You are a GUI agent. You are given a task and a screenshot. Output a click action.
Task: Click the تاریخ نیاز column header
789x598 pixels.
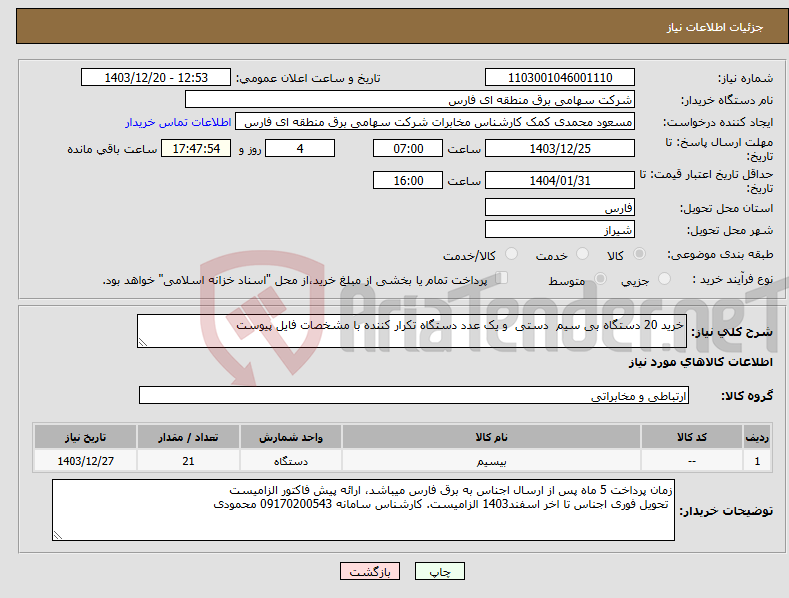pyautogui.click(x=86, y=437)
